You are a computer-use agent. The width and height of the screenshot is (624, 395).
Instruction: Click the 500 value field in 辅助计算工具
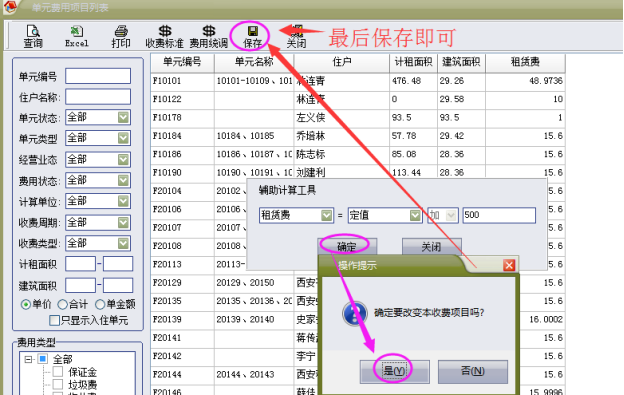point(499,215)
